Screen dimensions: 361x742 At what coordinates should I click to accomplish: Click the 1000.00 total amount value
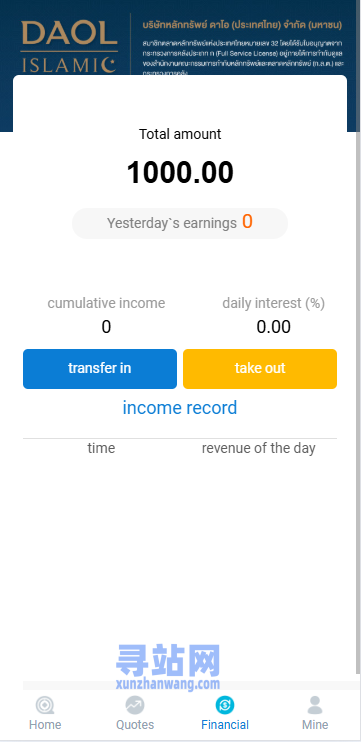[x=180, y=172]
